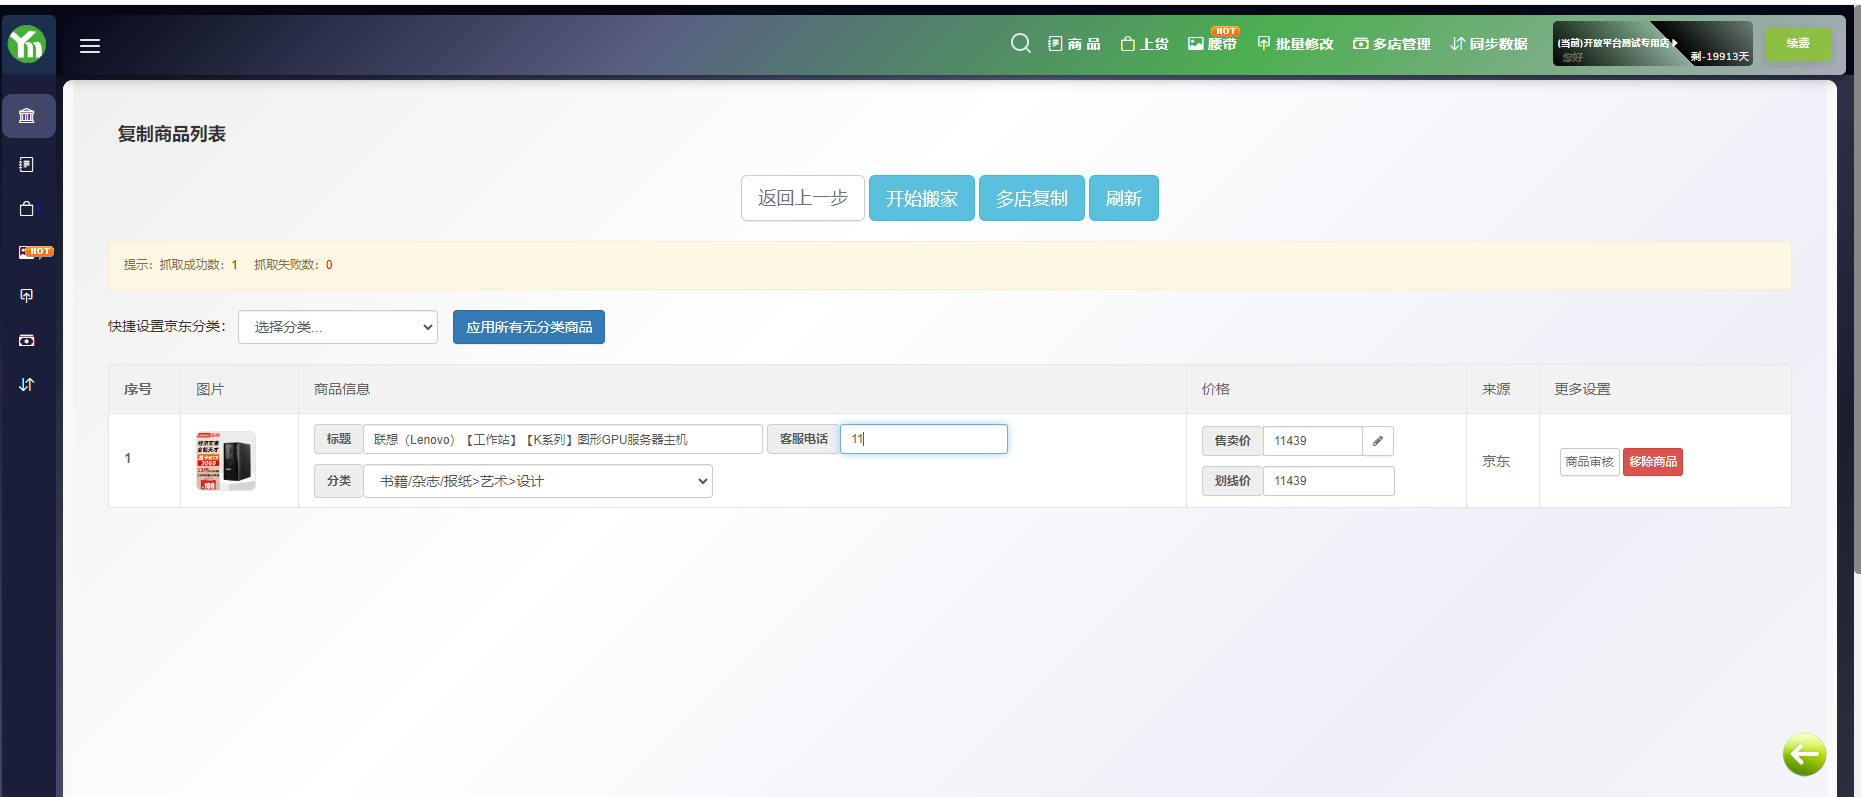The image size is (1861, 797).
Task: Click the green logo at top left
Action: click(27, 44)
